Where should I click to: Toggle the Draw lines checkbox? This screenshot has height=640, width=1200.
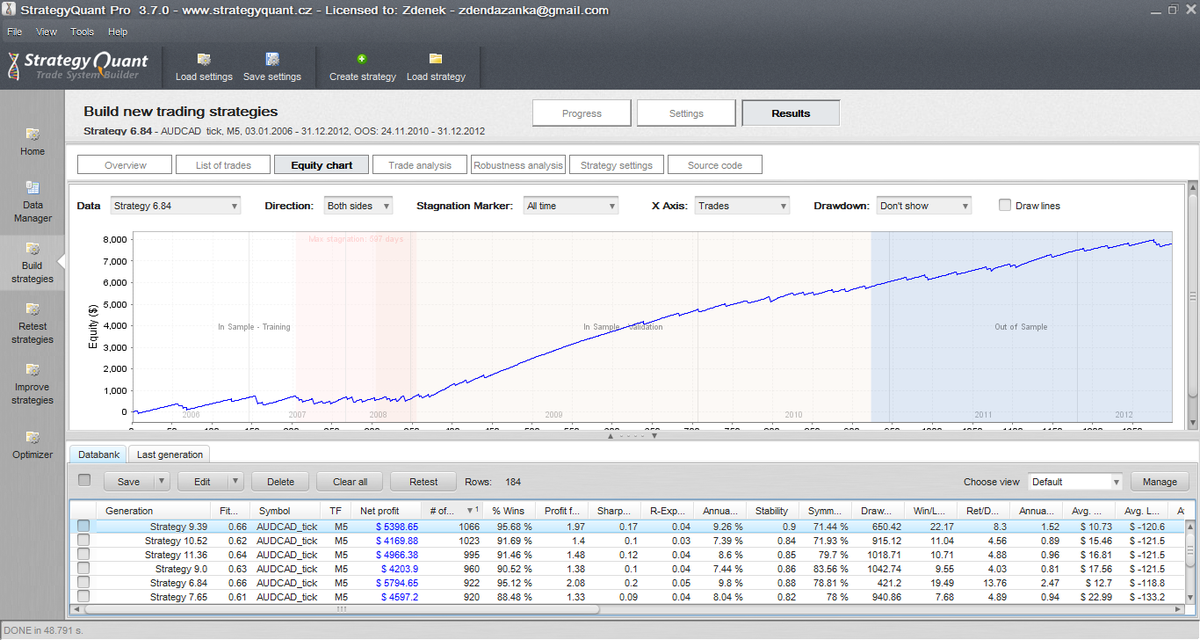(x=1005, y=205)
